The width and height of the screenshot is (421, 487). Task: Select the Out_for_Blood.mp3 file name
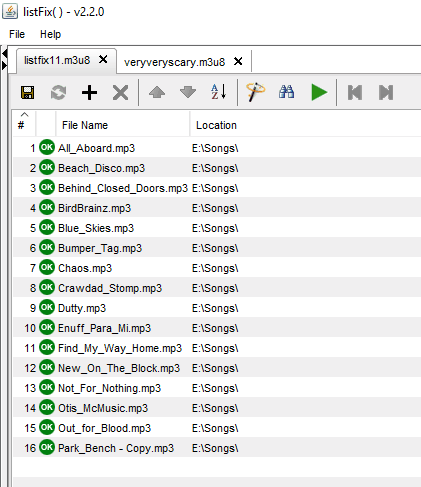click(104, 428)
